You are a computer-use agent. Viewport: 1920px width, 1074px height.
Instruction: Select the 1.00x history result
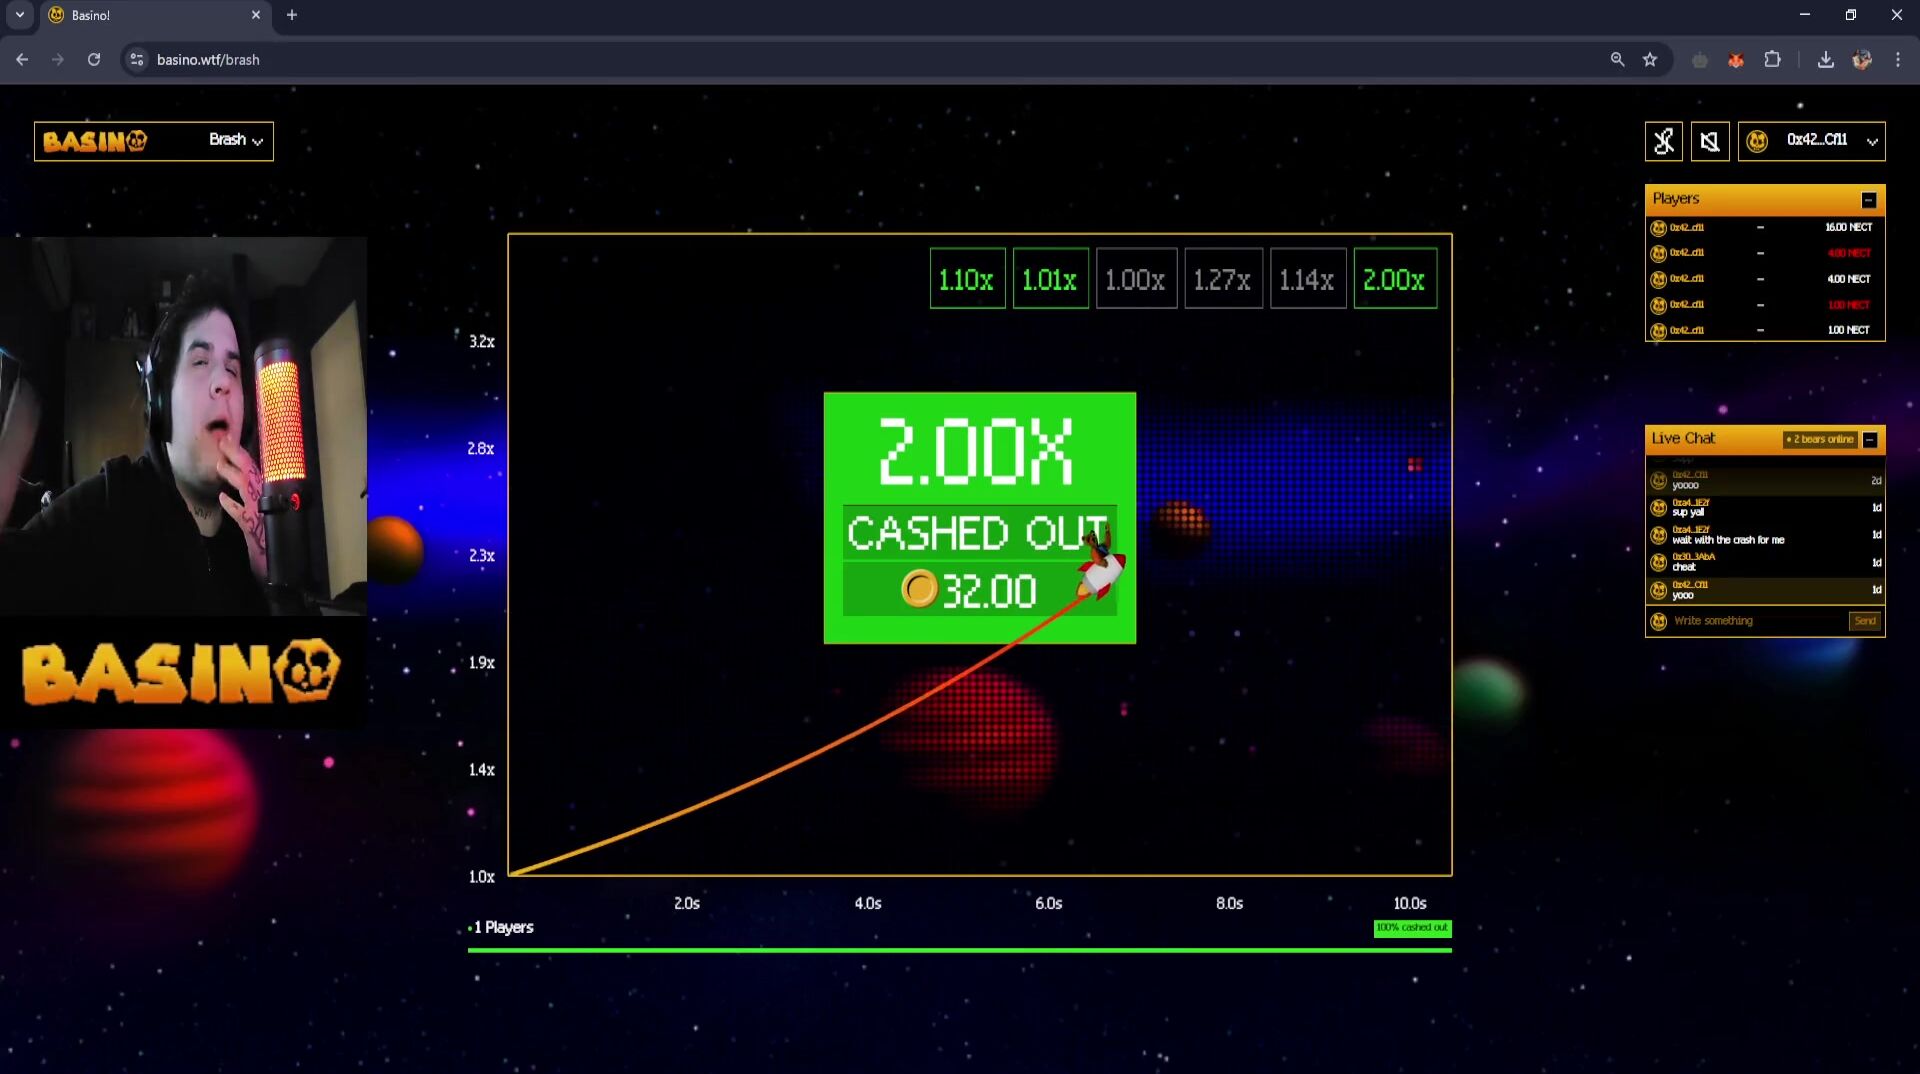pyautogui.click(x=1136, y=279)
